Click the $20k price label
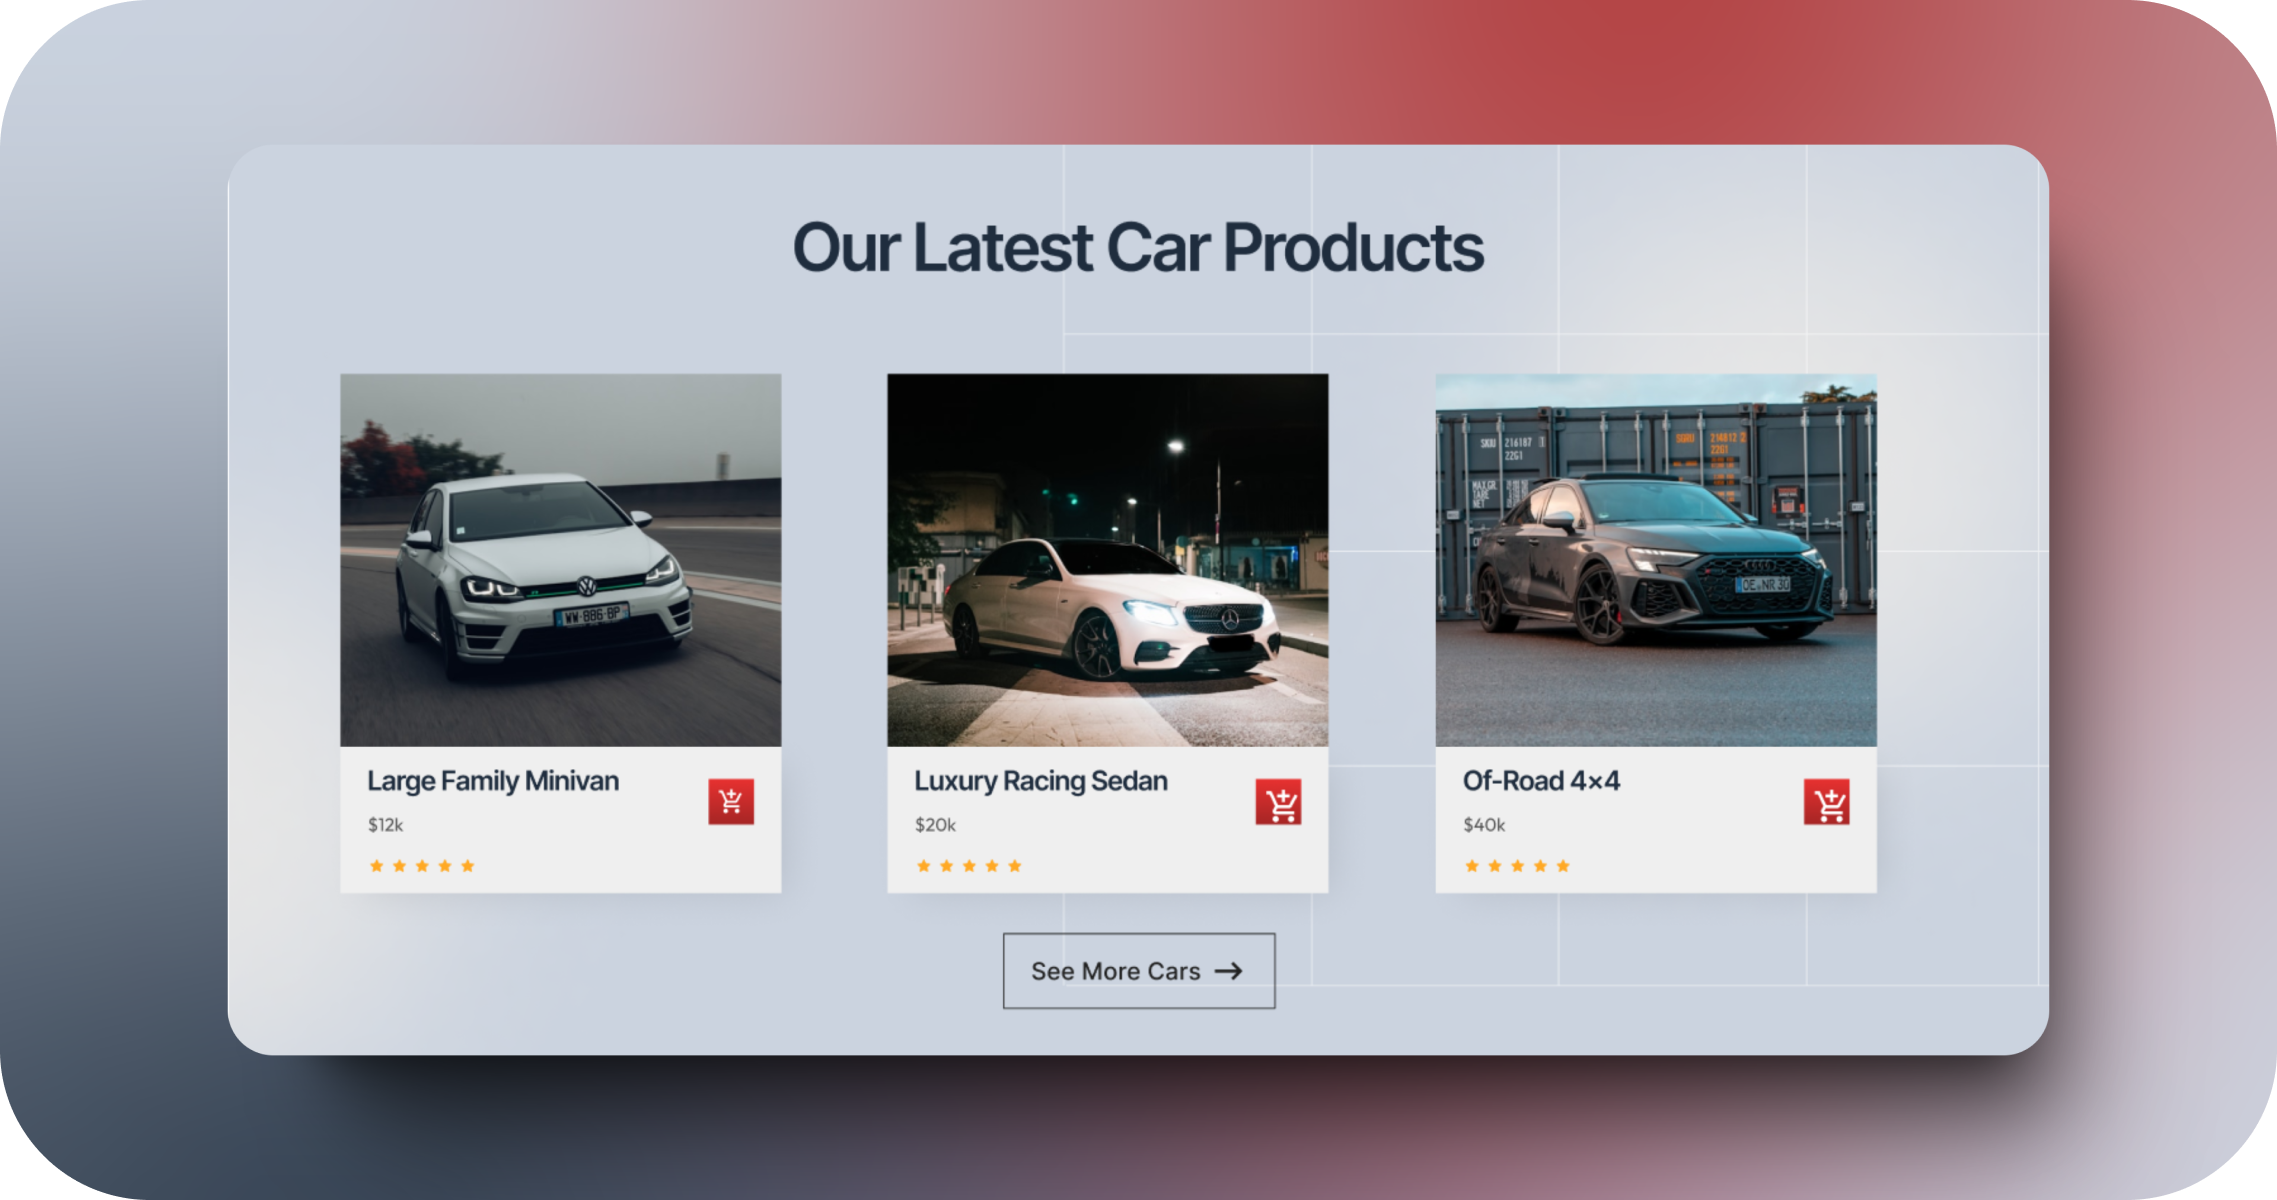The height and width of the screenshot is (1200, 2277). 935,825
